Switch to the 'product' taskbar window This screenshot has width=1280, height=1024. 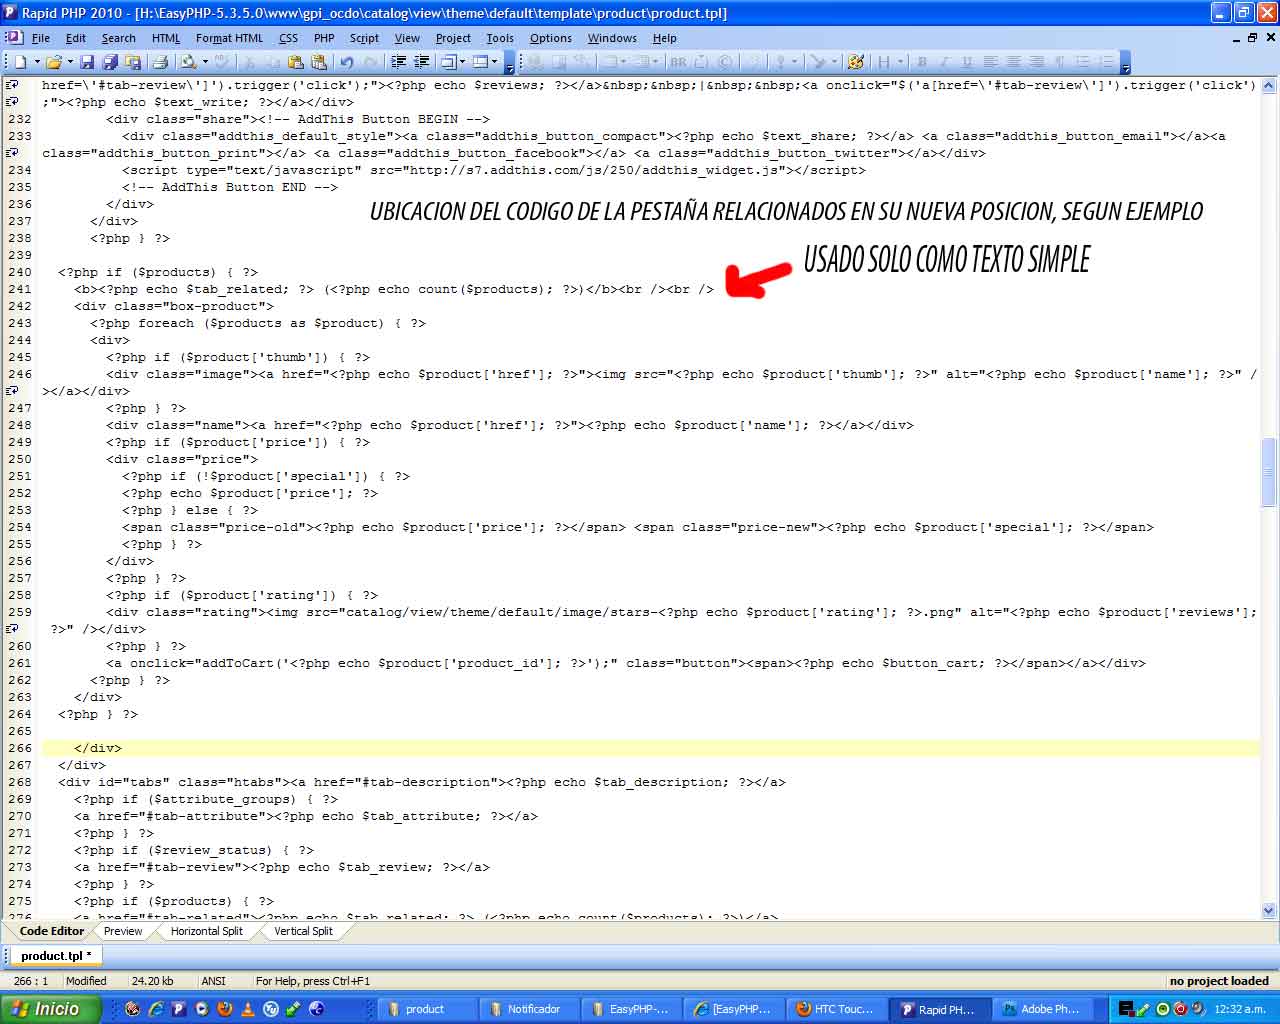(x=425, y=1009)
